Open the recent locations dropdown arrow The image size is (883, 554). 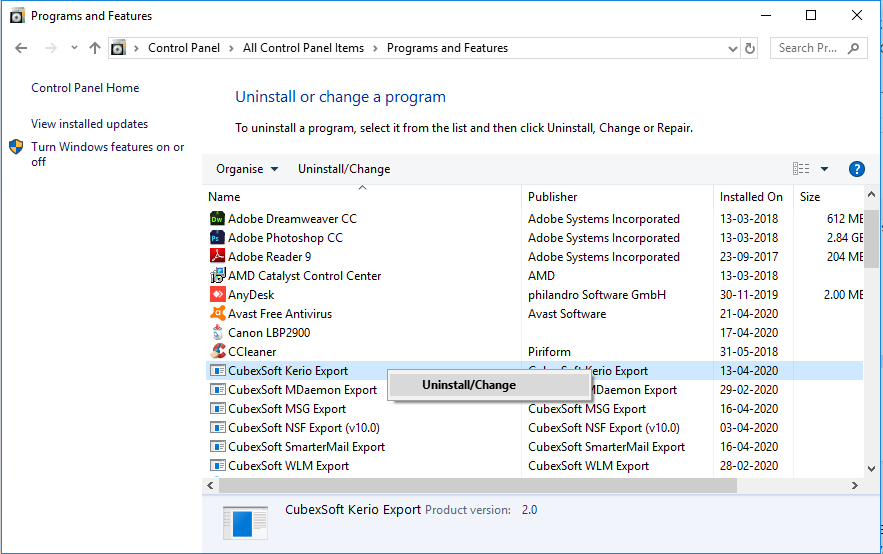74,48
